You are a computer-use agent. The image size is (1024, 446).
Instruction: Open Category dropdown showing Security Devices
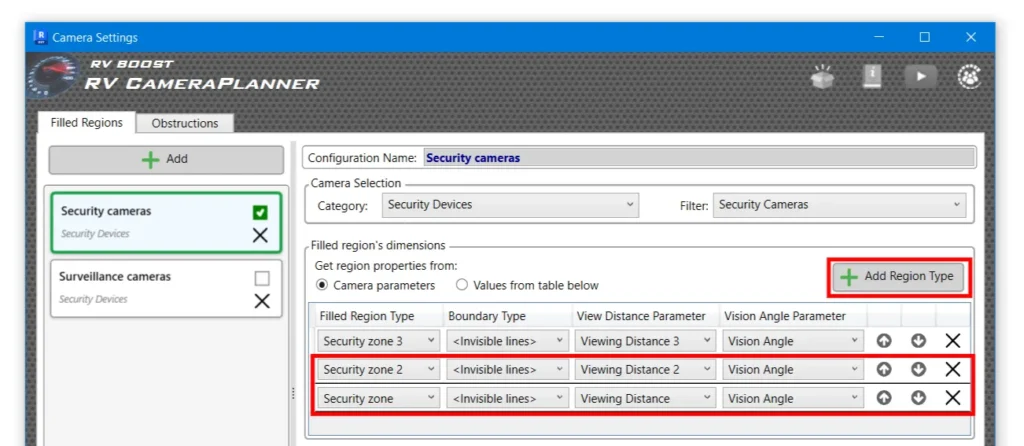(x=510, y=205)
